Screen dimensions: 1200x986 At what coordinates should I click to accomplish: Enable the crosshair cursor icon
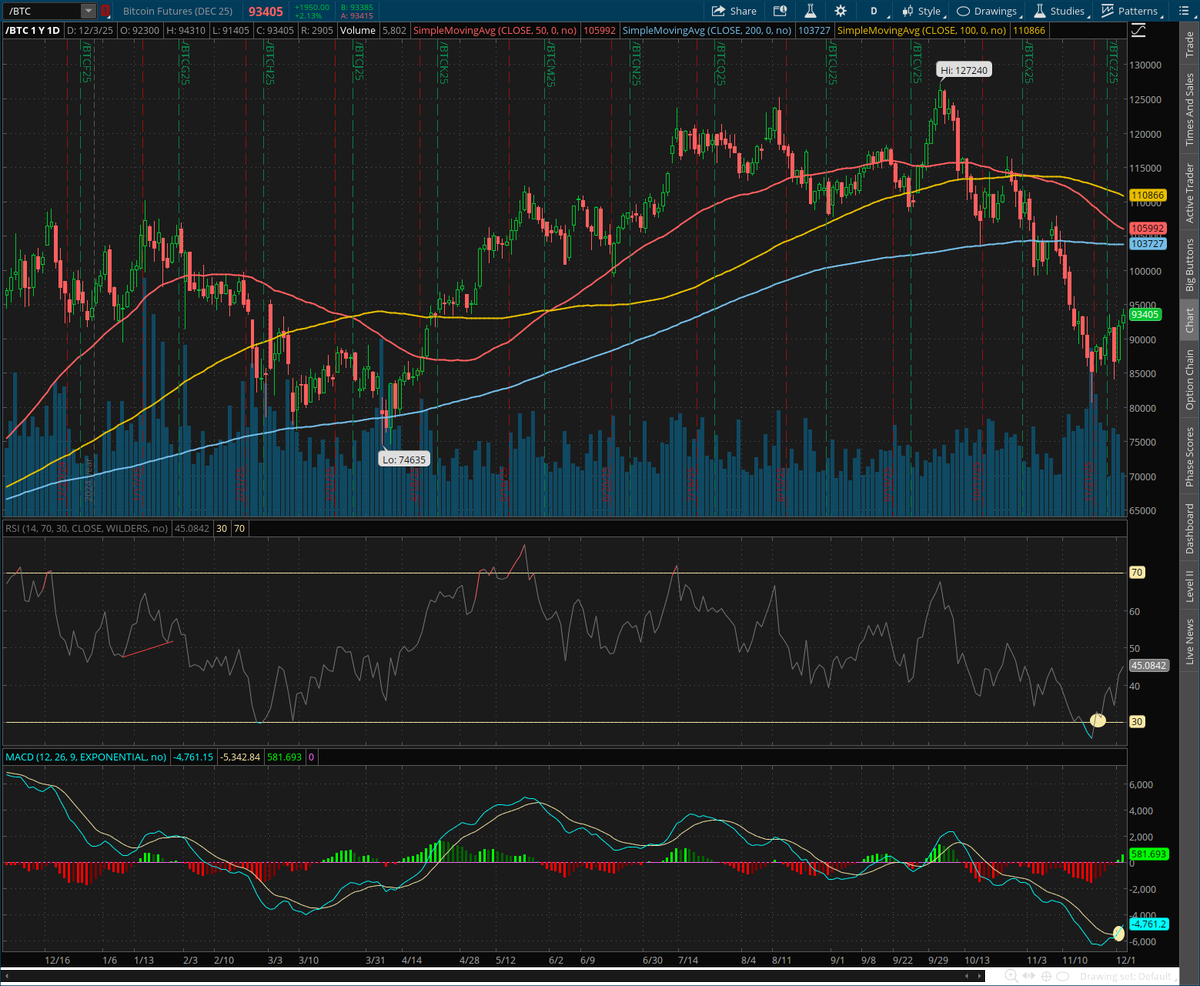tap(1046, 976)
